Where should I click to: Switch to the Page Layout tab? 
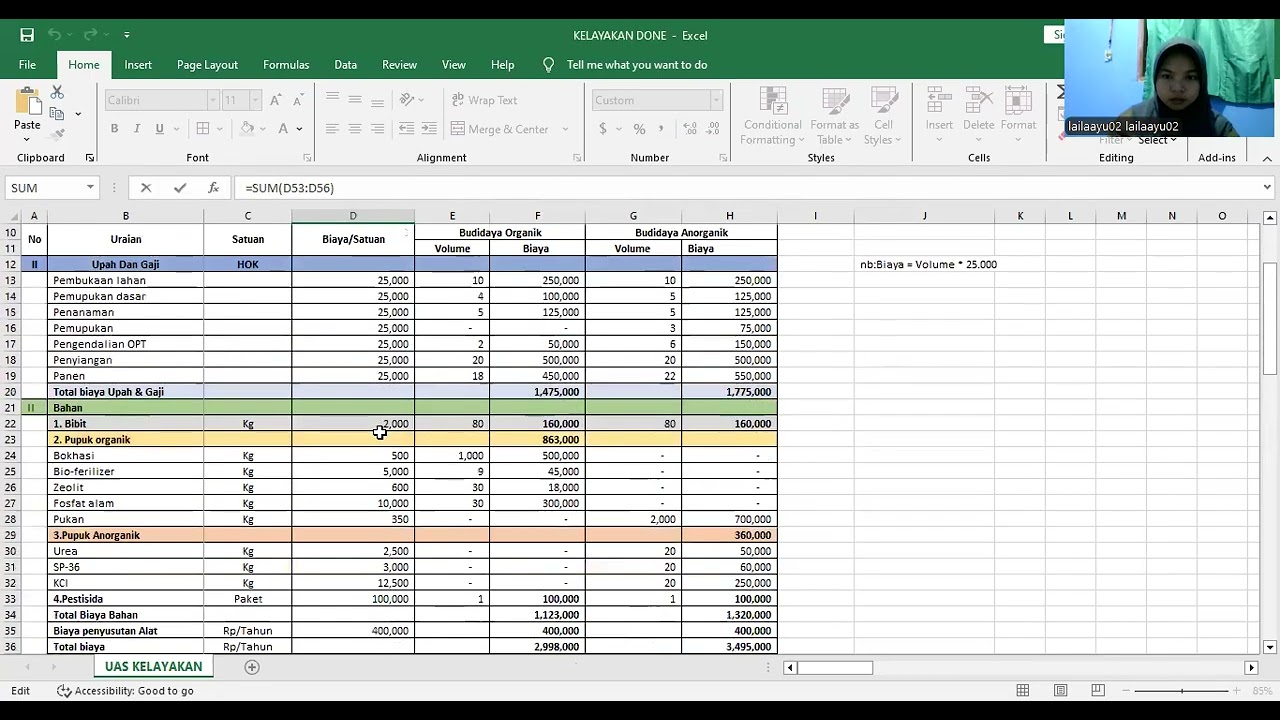(x=207, y=65)
